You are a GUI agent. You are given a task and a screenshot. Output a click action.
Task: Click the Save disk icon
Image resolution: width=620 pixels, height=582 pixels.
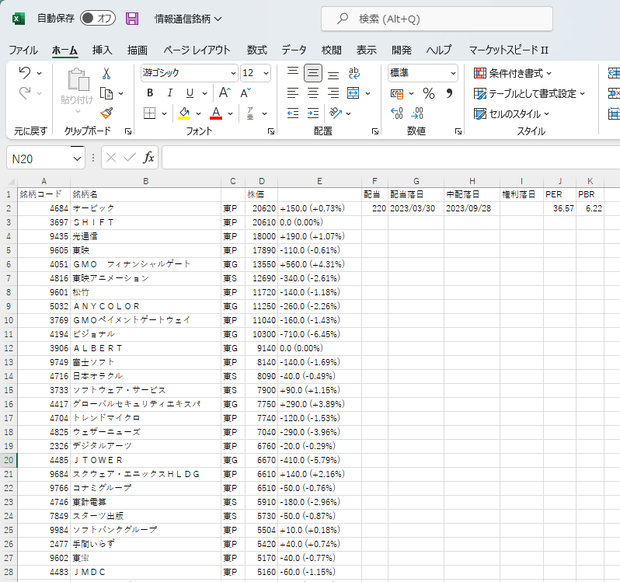tap(132, 19)
